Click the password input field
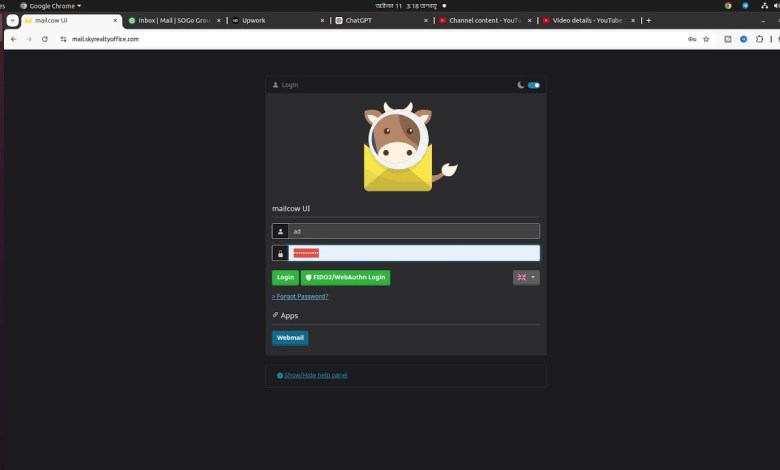This screenshot has width=780, height=470. (x=414, y=253)
